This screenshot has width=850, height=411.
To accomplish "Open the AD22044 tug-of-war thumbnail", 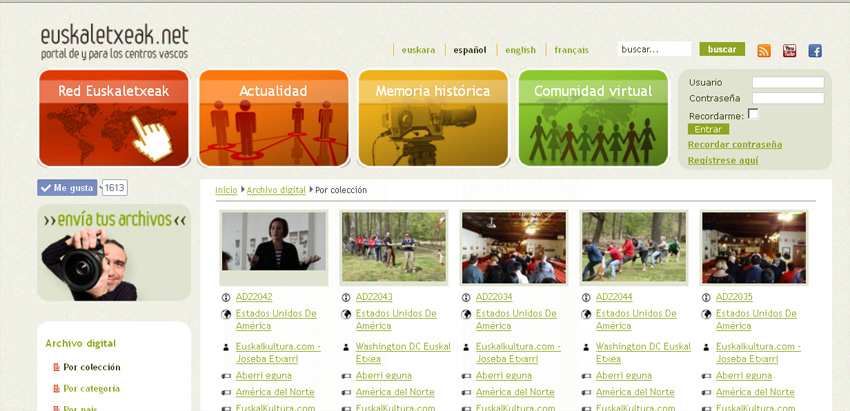I will pyautogui.click(x=634, y=247).
